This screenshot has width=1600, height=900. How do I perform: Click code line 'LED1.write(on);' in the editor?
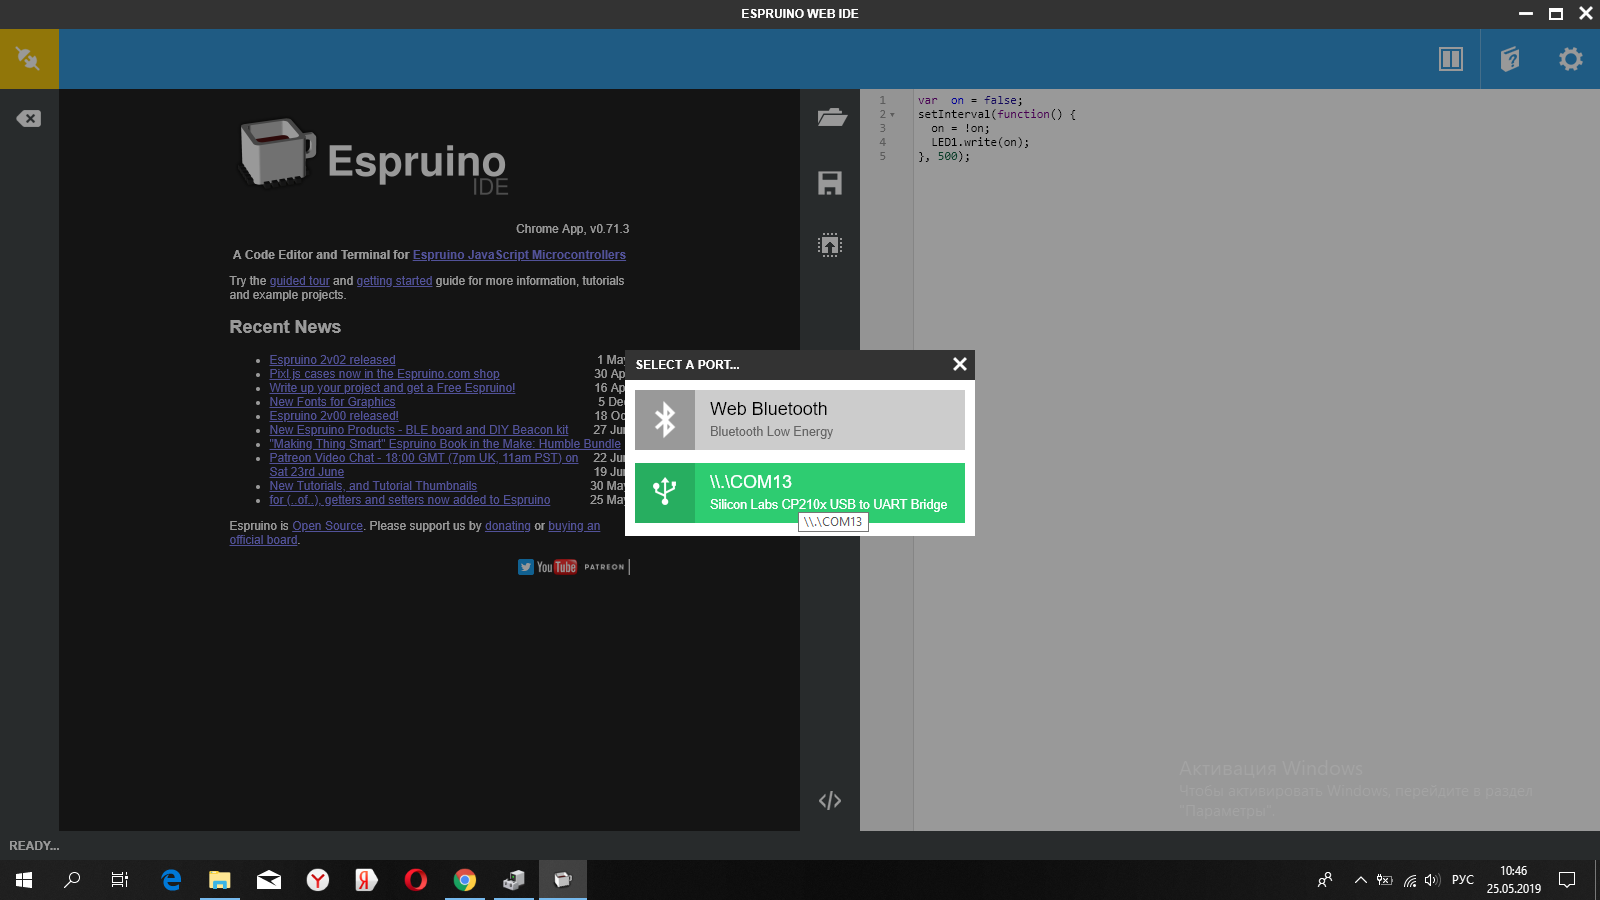click(x=980, y=142)
